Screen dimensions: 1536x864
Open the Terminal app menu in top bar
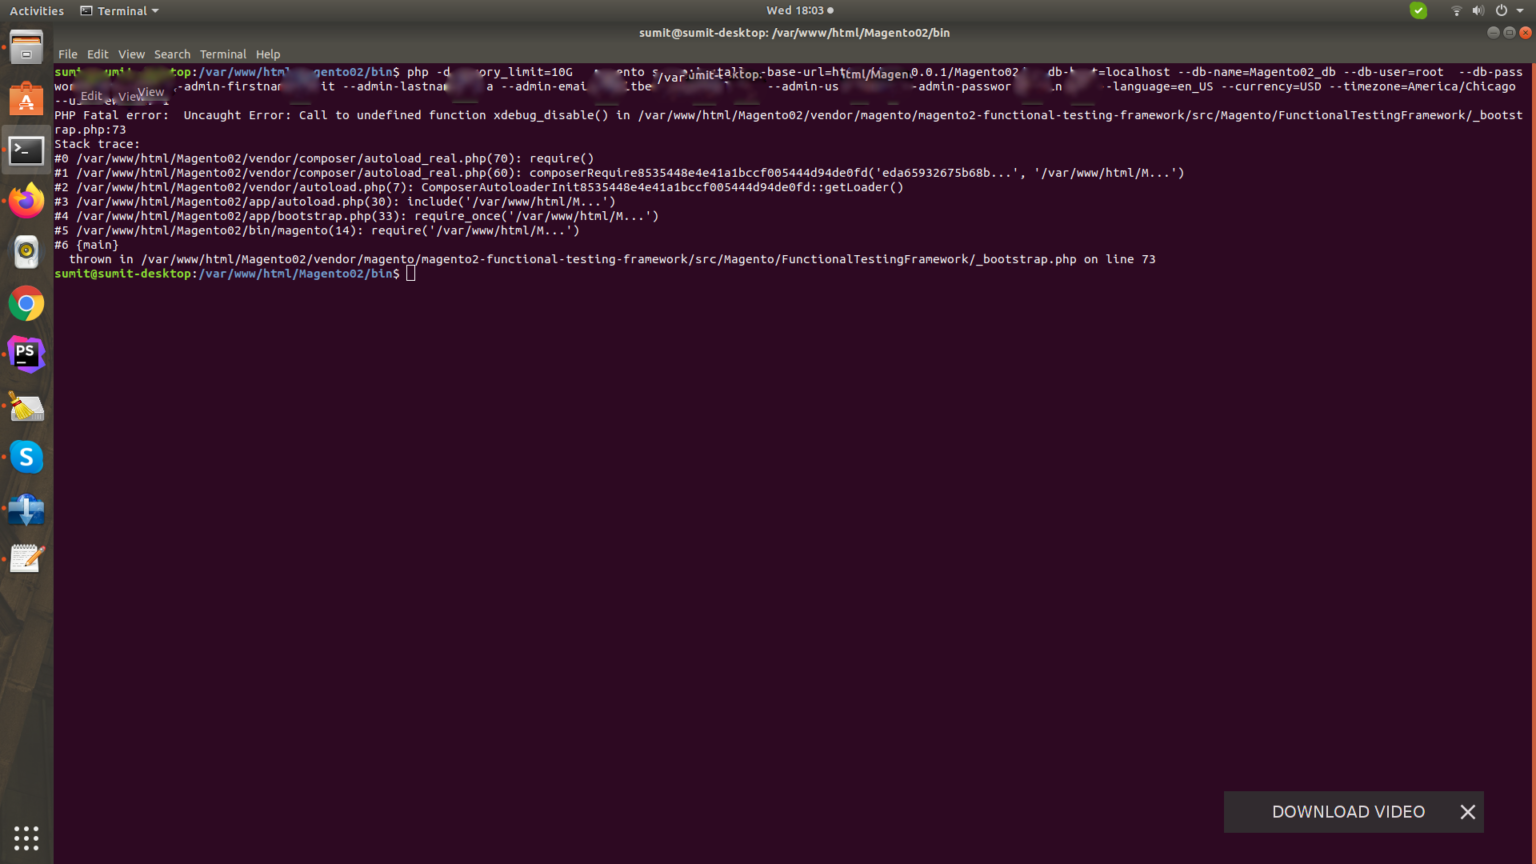(x=119, y=11)
